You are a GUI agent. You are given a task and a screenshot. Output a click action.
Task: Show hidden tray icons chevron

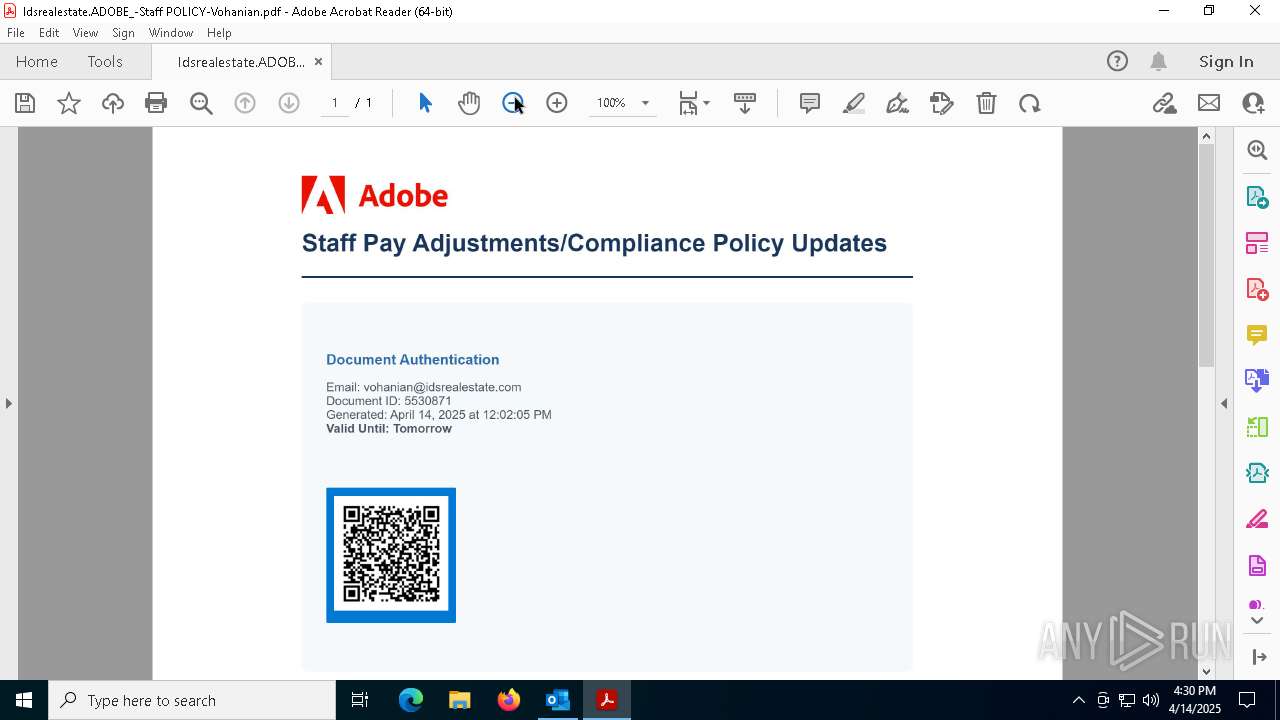coord(1078,700)
